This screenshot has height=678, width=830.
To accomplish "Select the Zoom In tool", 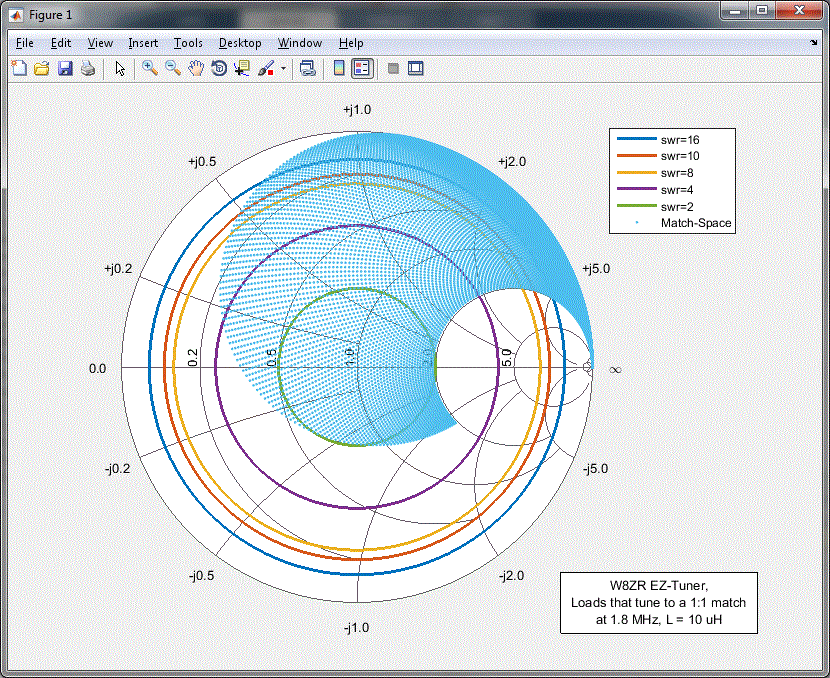I will (150, 68).
